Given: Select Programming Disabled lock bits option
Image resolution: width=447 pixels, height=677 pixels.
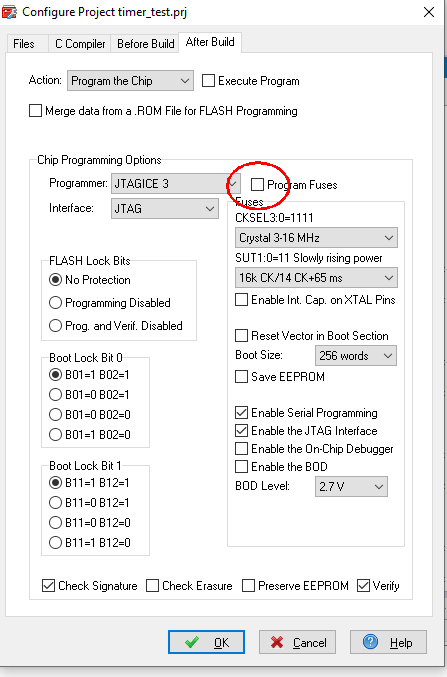Looking at the screenshot, I should point(110,303).
